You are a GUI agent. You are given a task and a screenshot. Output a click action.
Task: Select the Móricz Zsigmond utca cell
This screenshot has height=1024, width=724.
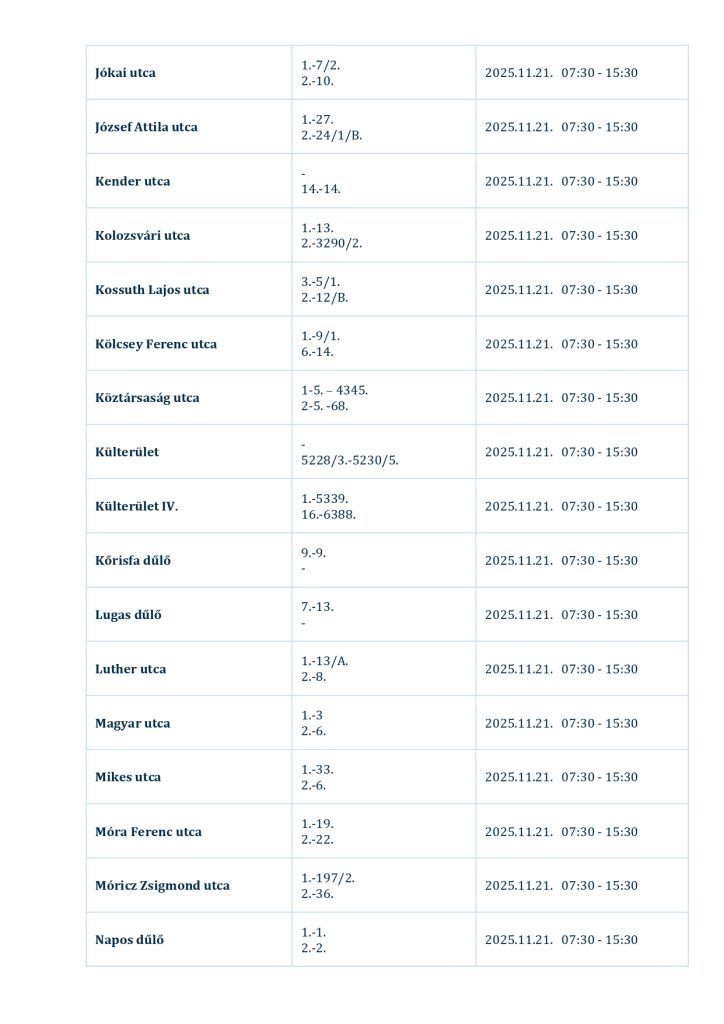(x=162, y=886)
